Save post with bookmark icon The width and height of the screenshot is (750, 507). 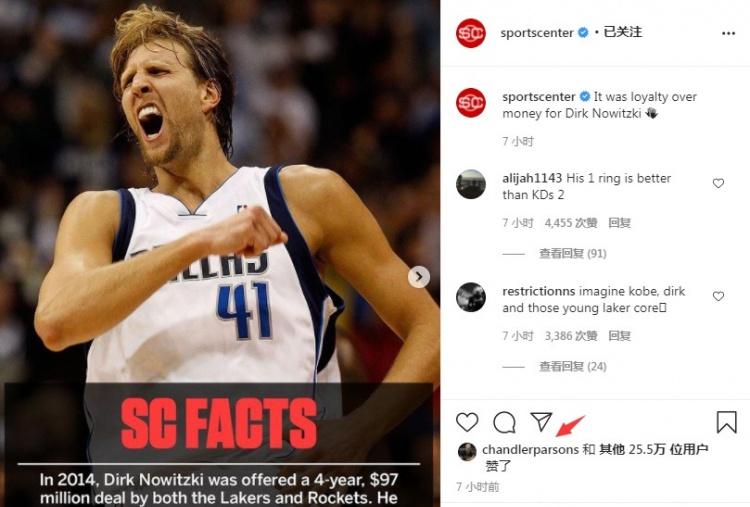point(726,422)
